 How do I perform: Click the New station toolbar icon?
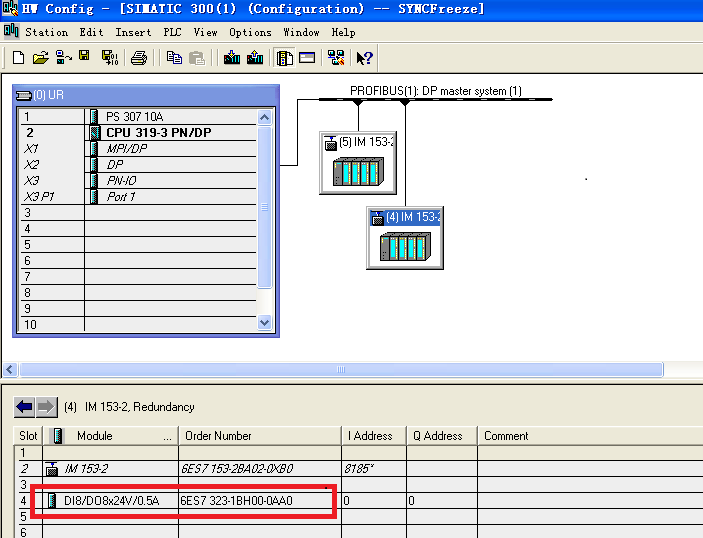pyautogui.click(x=18, y=58)
